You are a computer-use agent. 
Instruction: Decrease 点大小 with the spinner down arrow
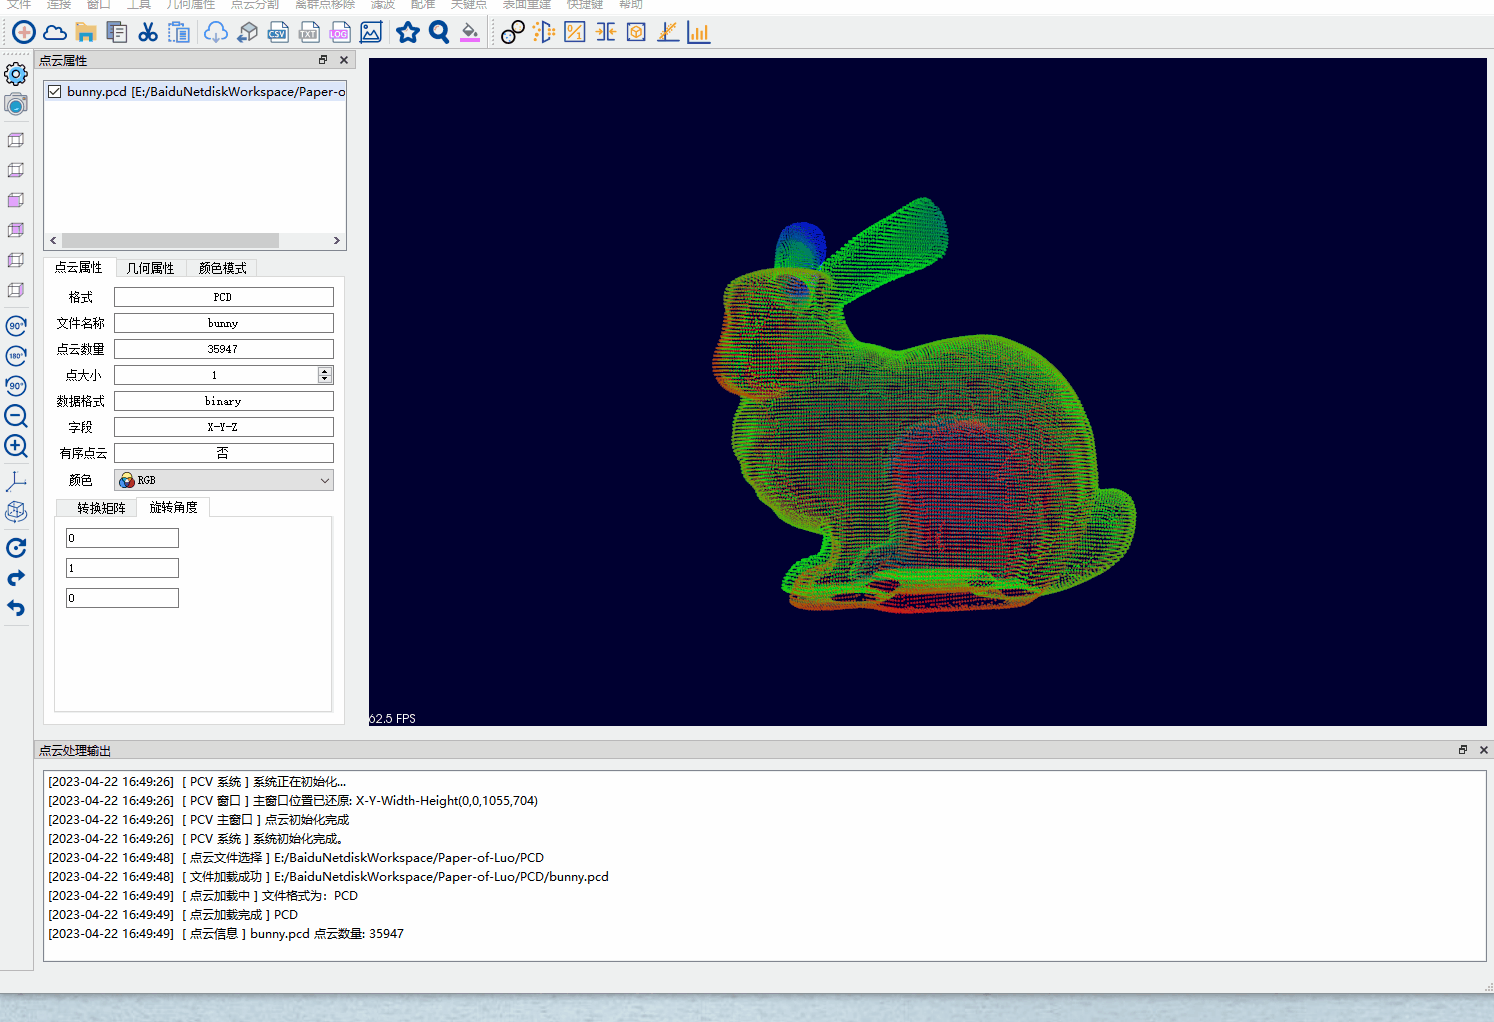(x=324, y=379)
